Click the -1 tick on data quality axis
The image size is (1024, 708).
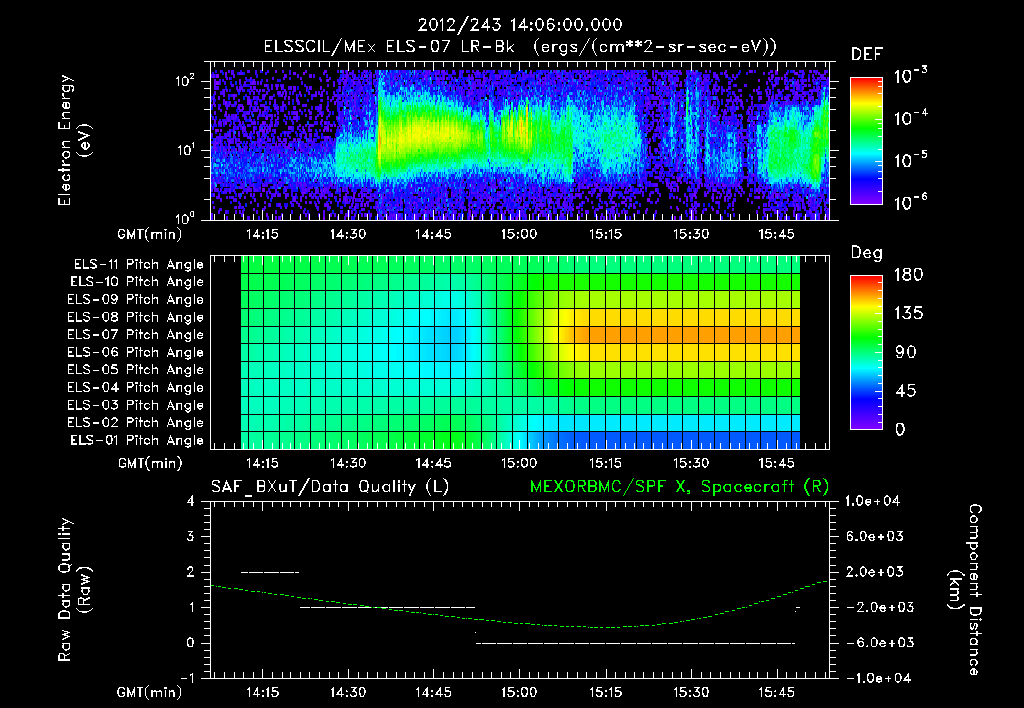point(187,678)
